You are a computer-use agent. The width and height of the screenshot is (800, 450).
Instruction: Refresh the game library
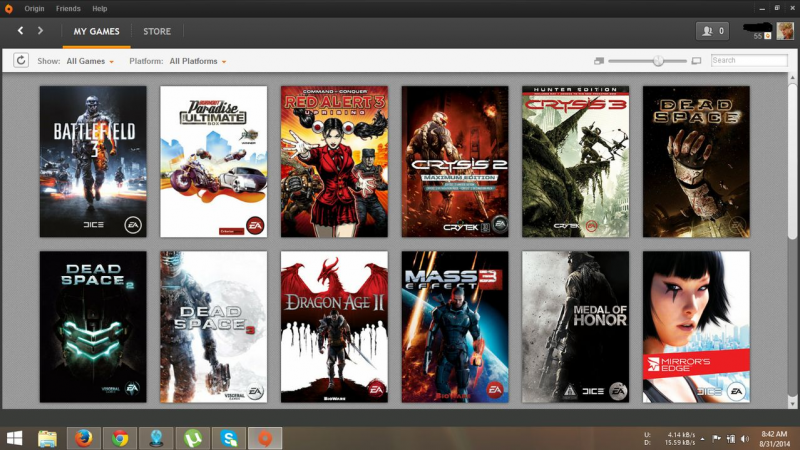pos(21,61)
